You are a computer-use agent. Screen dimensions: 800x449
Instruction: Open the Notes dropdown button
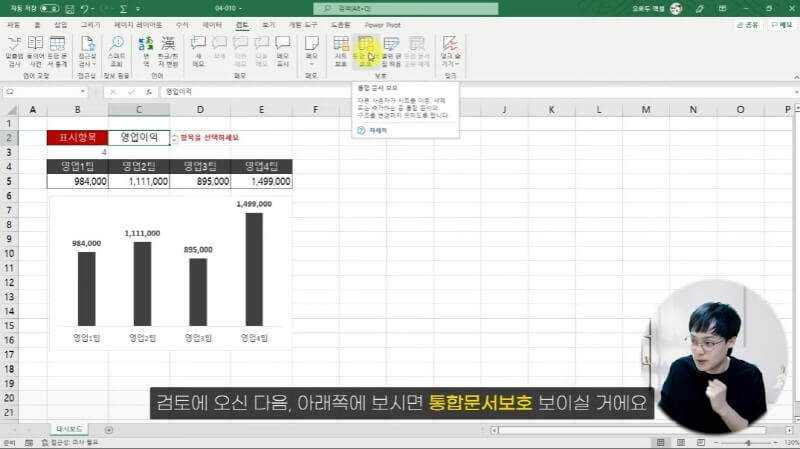311,52
